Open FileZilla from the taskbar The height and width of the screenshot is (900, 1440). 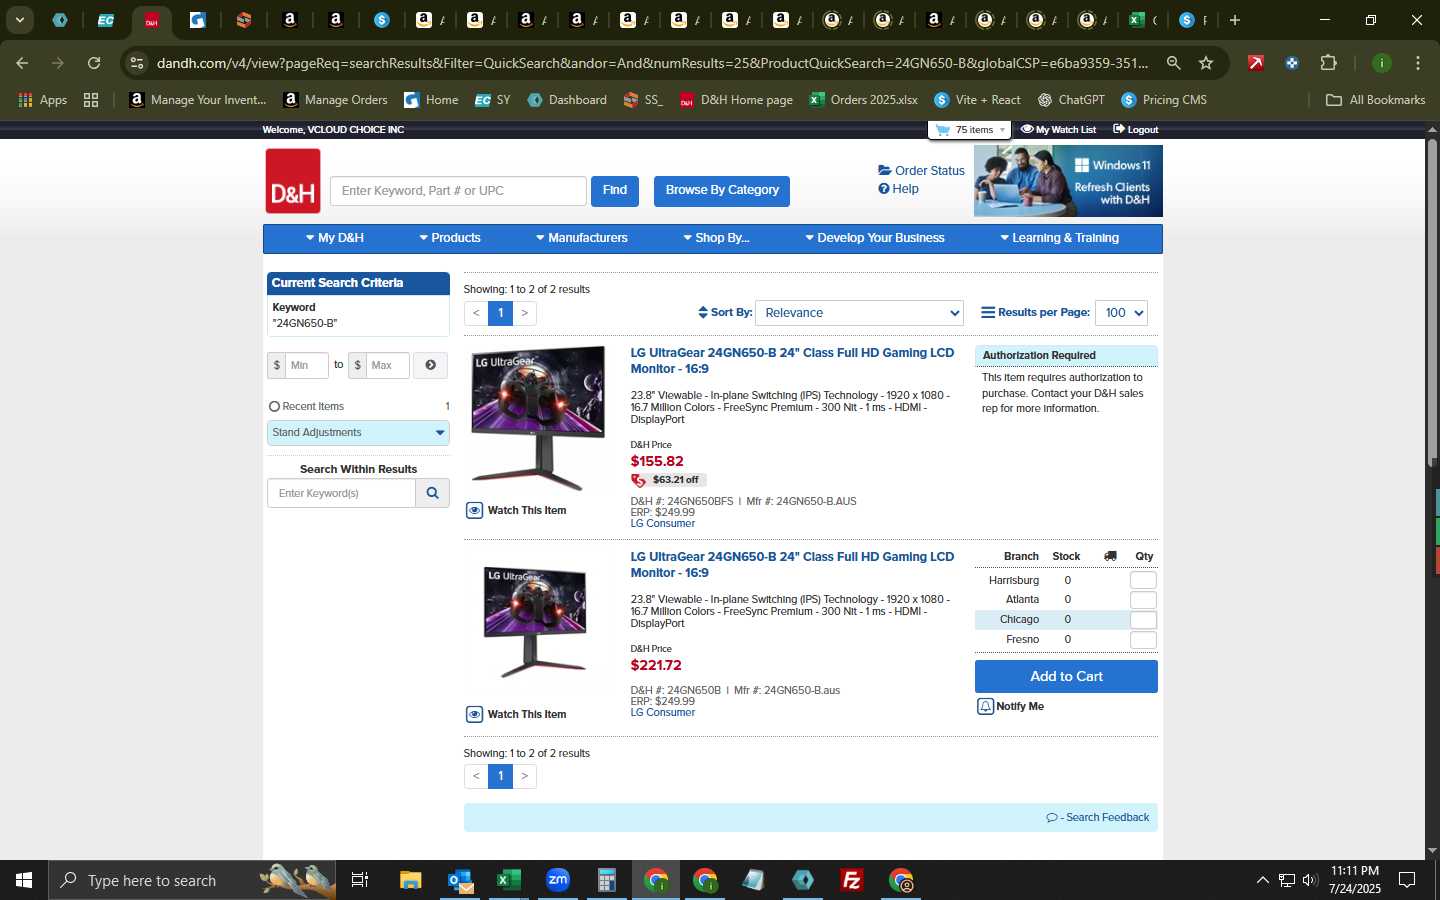852,880
